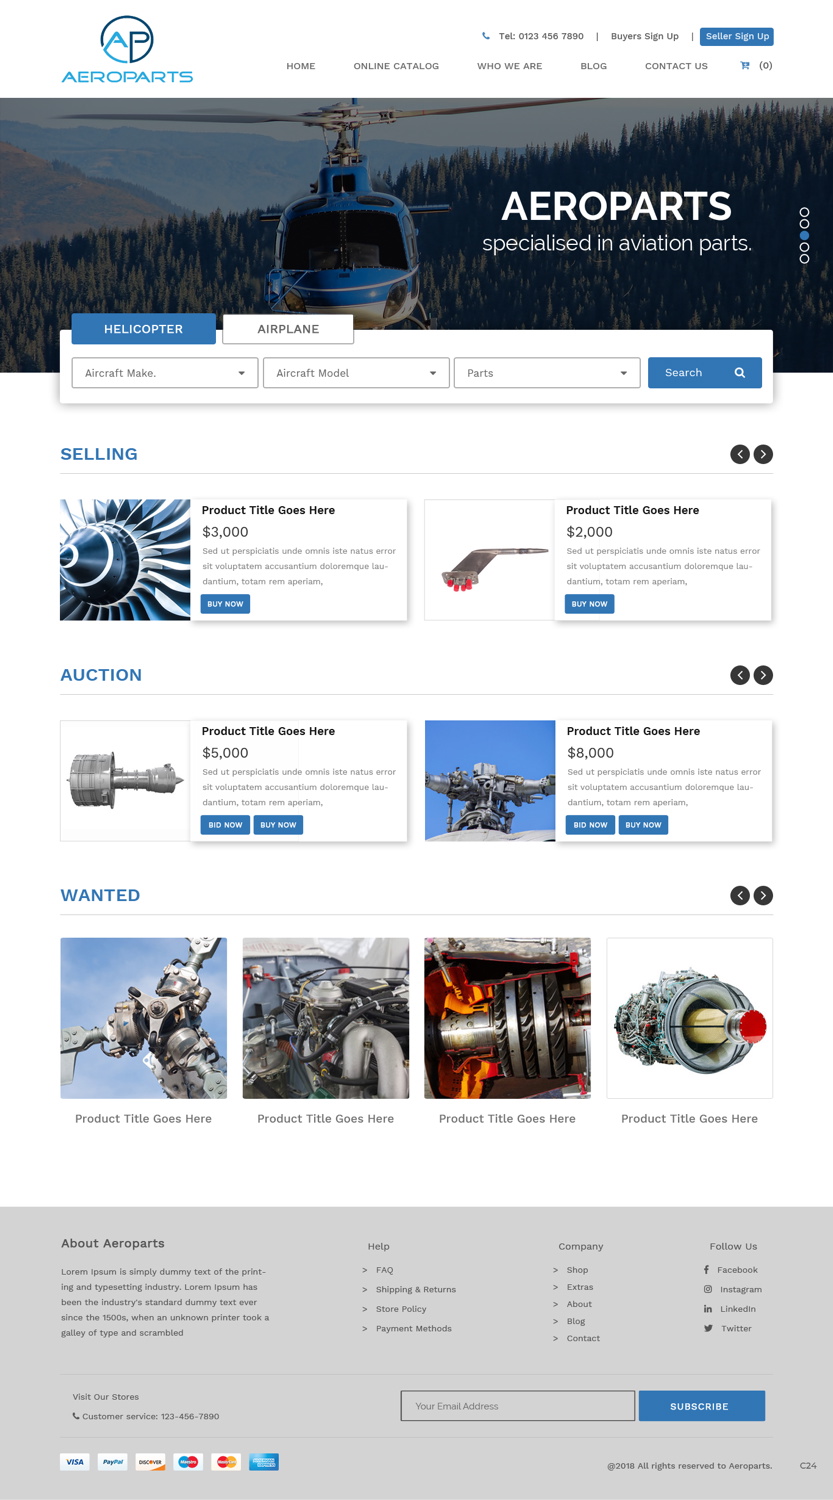Click Buy Now on the $2,000 product

click(x=589, y=604)
